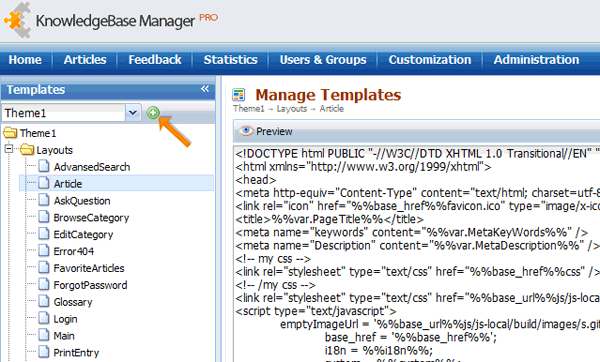Collapse the Layouts tree node
Image resolution: width=600 pixels, height=362 pixels.
click(9, 149)
